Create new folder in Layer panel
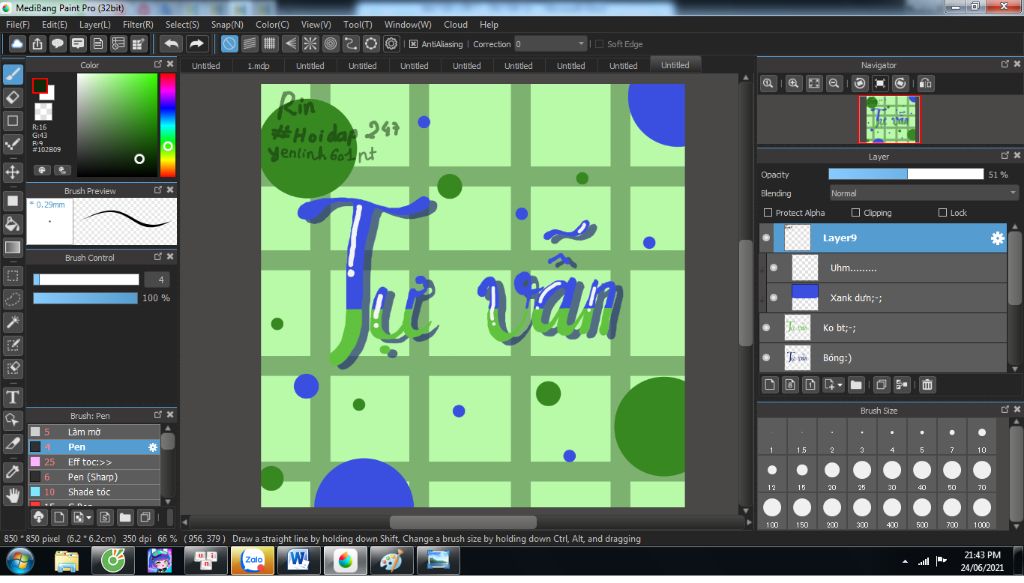 [856, 385]
